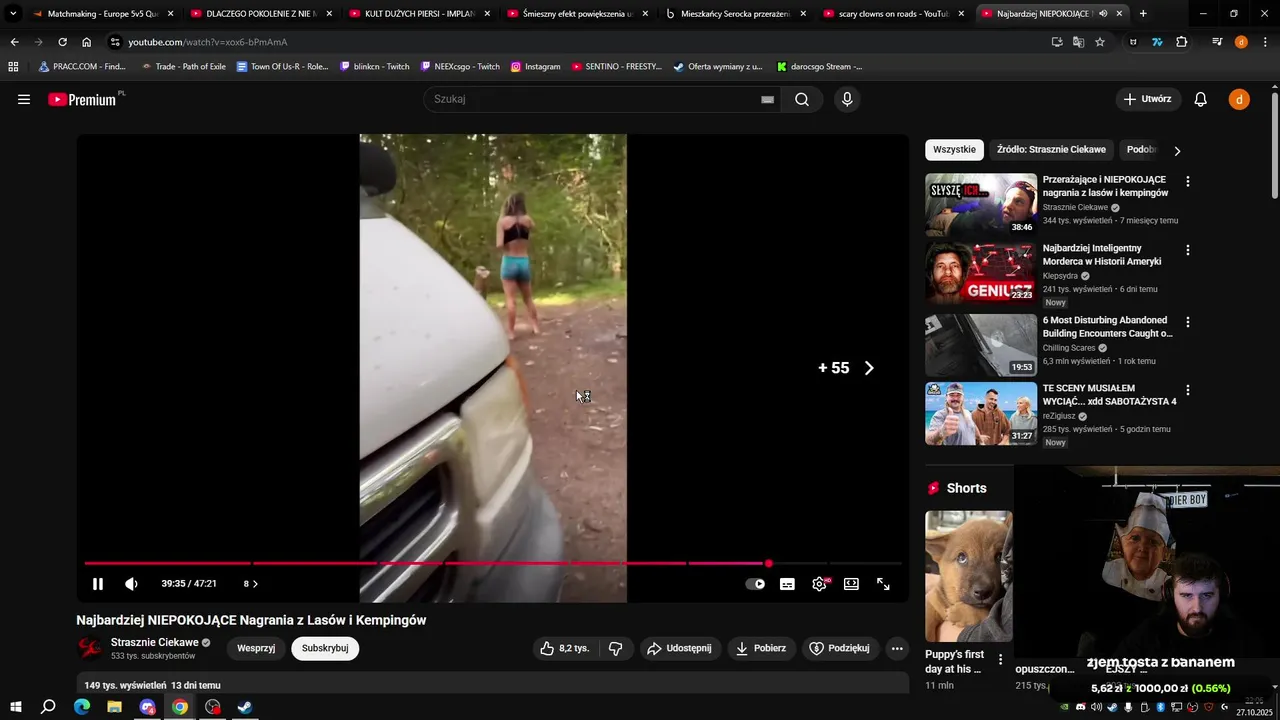Open the YouTube hamburger guide menu
1280x720 pixels.
tap(24, 99)
